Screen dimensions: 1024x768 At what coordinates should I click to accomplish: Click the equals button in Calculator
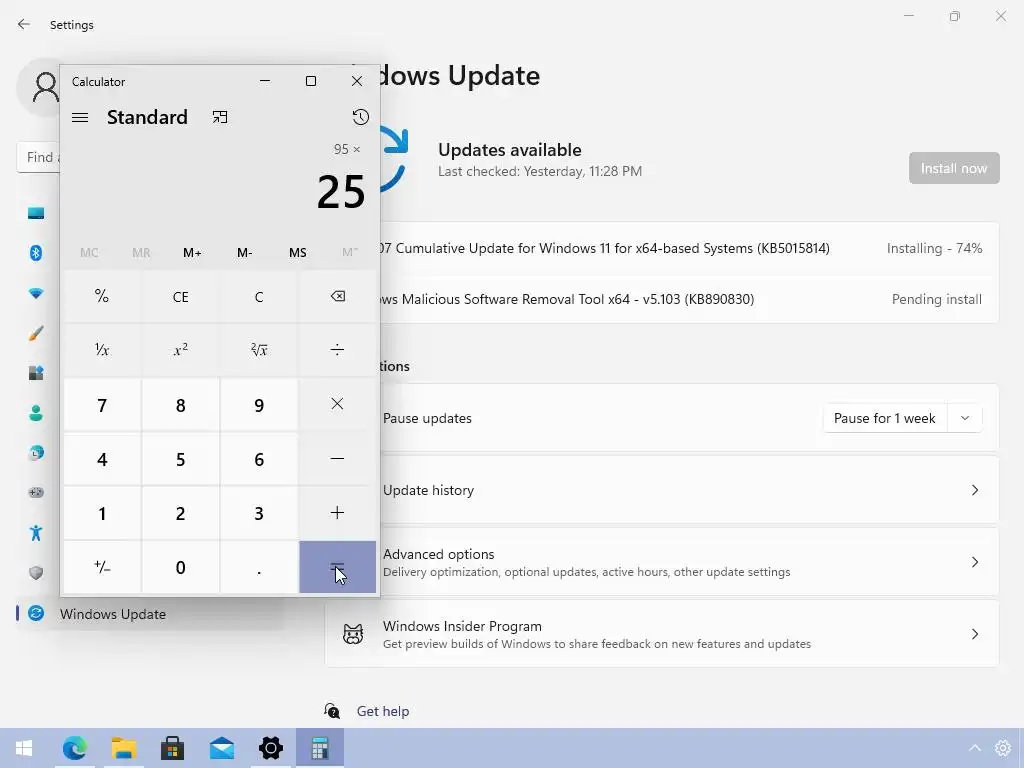pos(337,567)
